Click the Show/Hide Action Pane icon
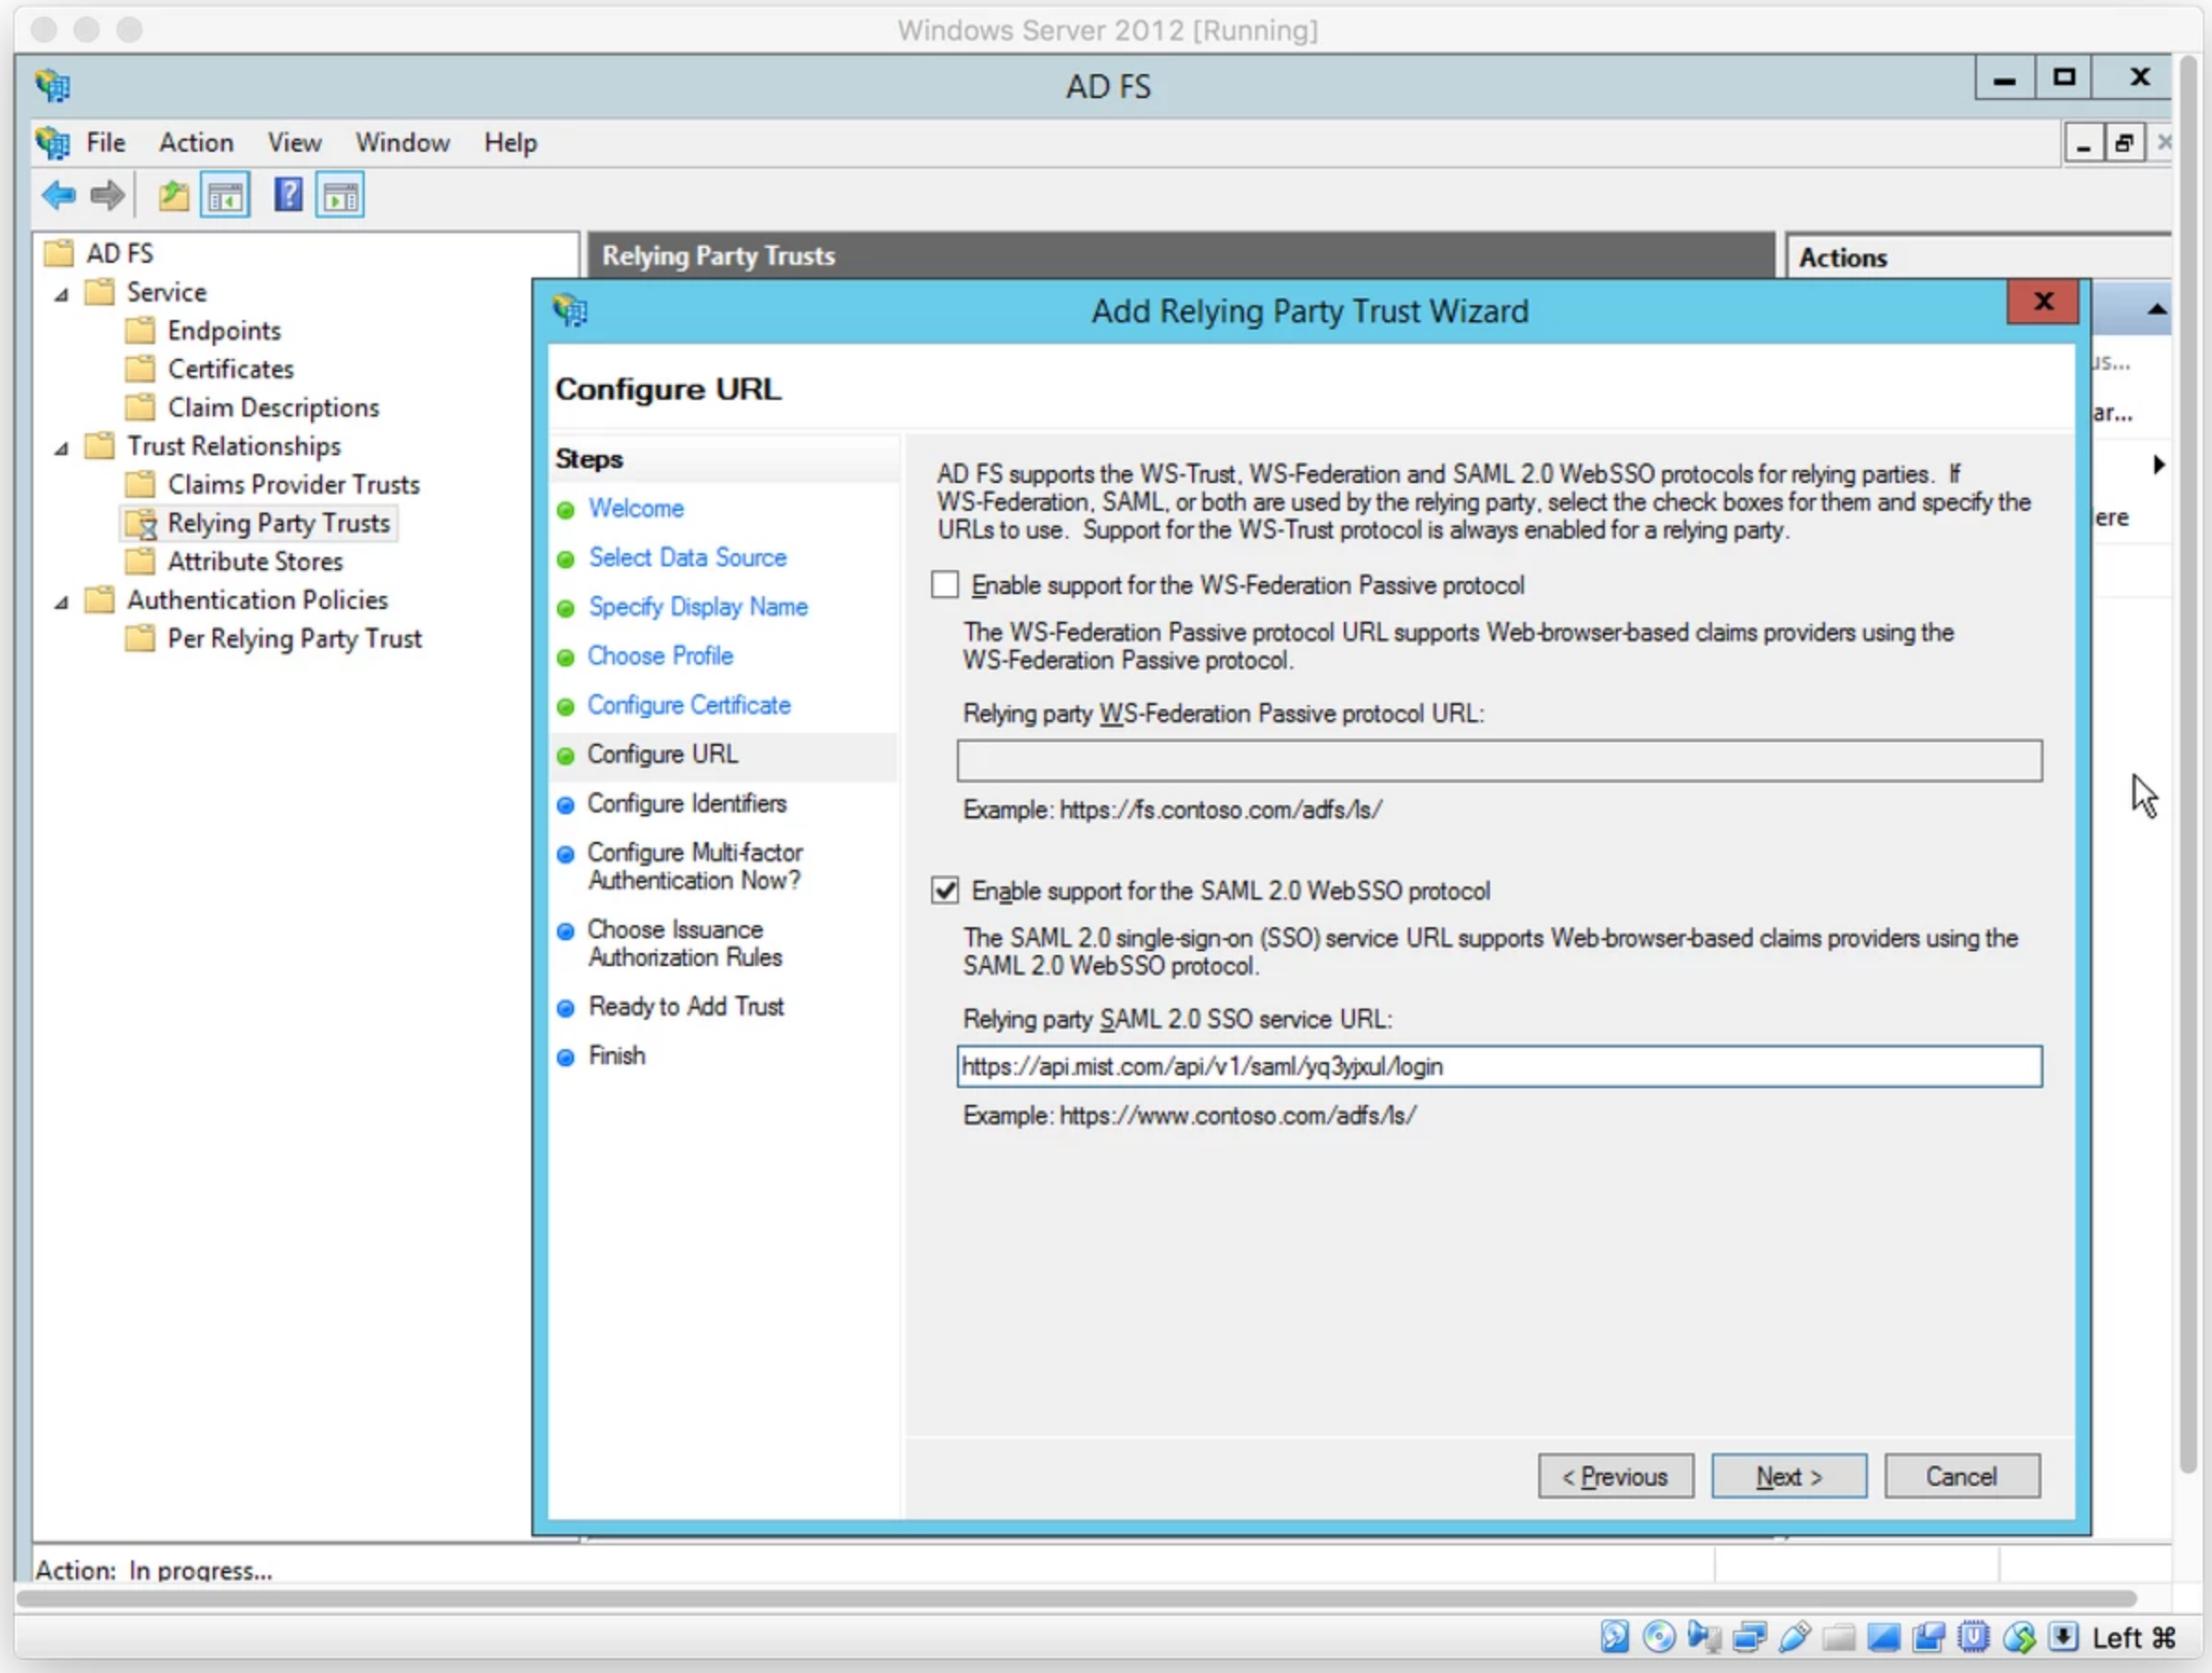The height and width of the screenshot is (1673, 2212). point(340,196)
